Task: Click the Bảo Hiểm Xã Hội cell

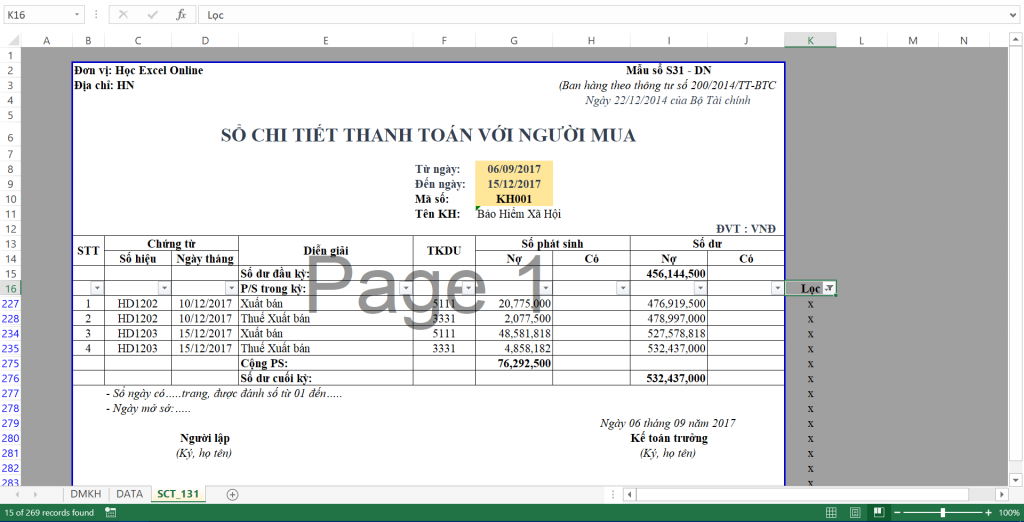Action: pos(519,214)
